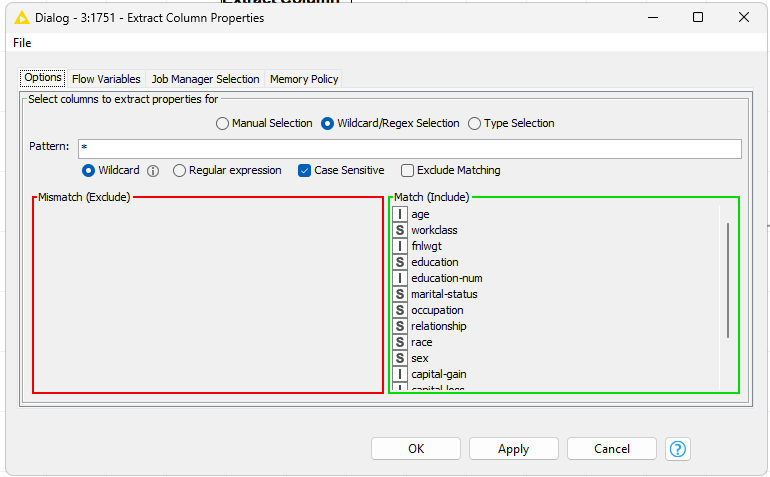770x477 pixels.
Task: Click the help question mark icon
Action: click(x=680, y=449)
